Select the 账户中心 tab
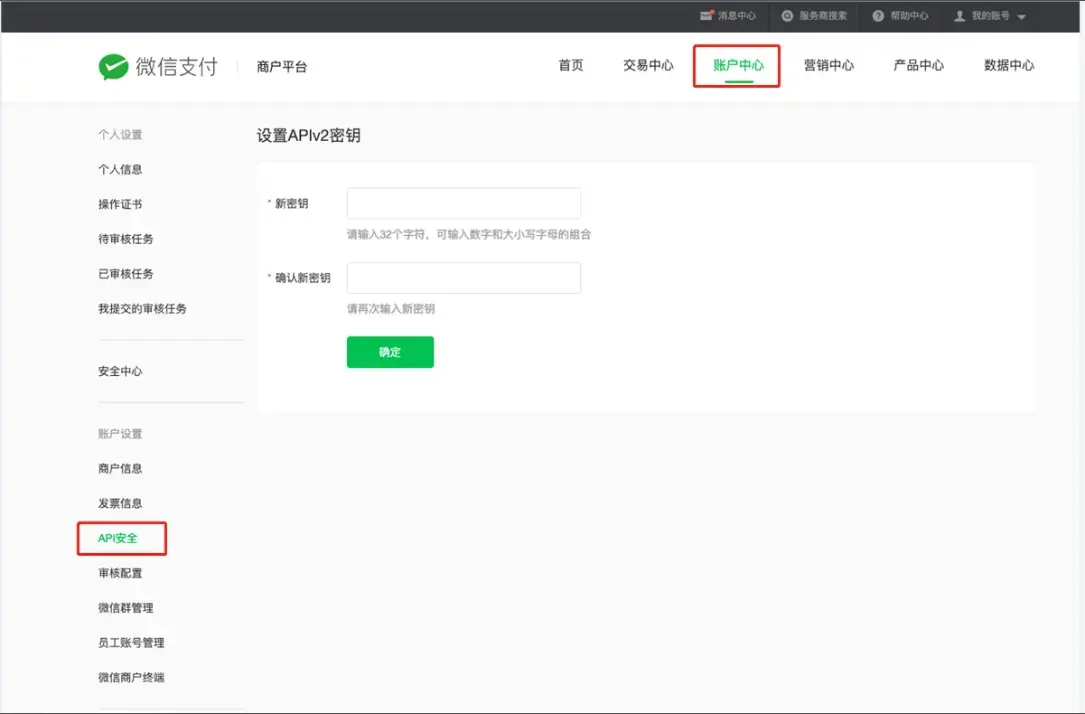This screenshot has width=1085, height=714. point(738,66)
